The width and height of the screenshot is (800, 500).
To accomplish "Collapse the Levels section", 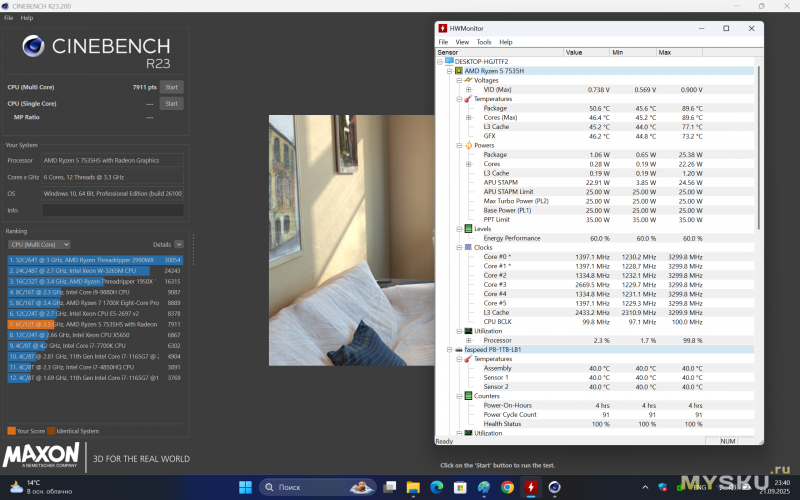I will pos(459,229).
